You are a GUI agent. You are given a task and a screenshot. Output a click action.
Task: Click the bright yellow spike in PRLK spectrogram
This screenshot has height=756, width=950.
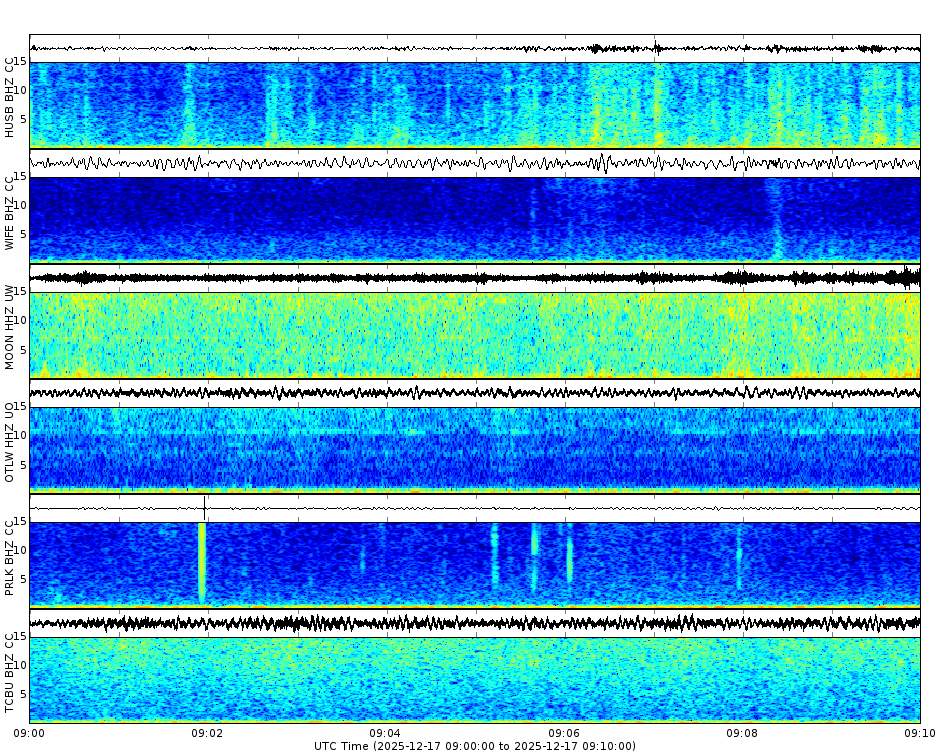pyautogui.click(x=202, y=565)
